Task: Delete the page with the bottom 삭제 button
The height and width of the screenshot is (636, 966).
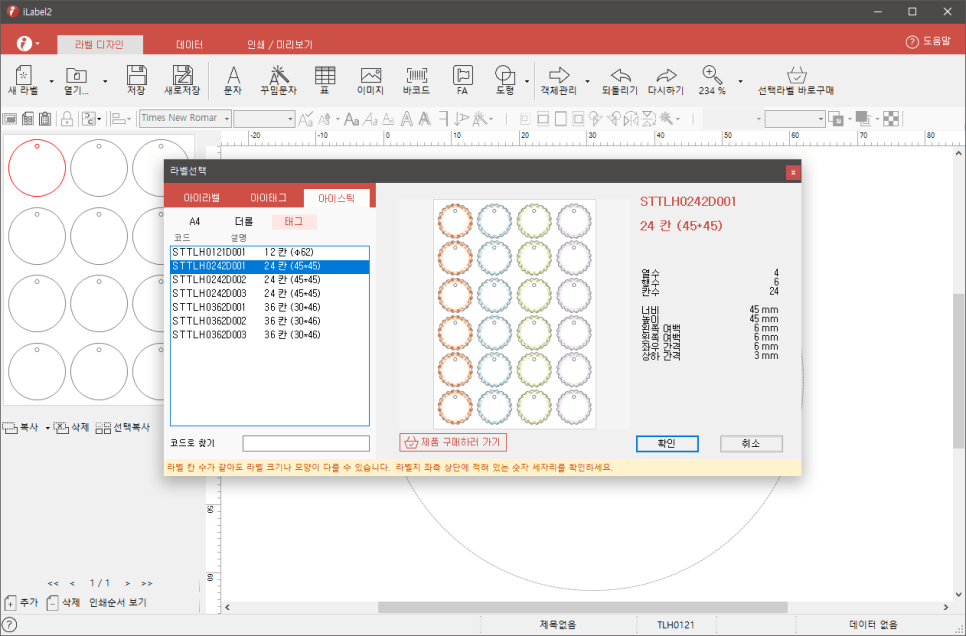Action: tap(64, 603)
